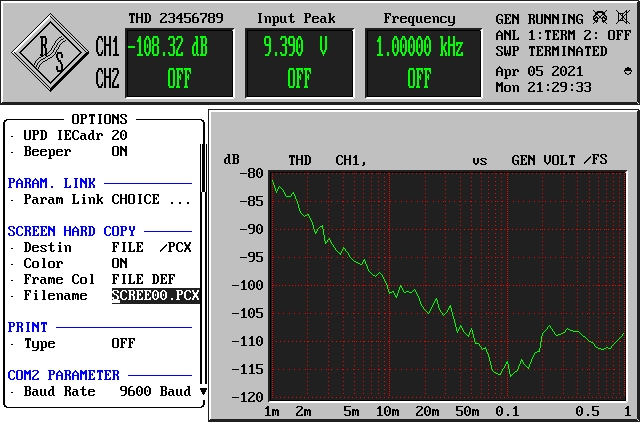
Task: Click the graph title THD CH1,
Action: coord(327,160)
